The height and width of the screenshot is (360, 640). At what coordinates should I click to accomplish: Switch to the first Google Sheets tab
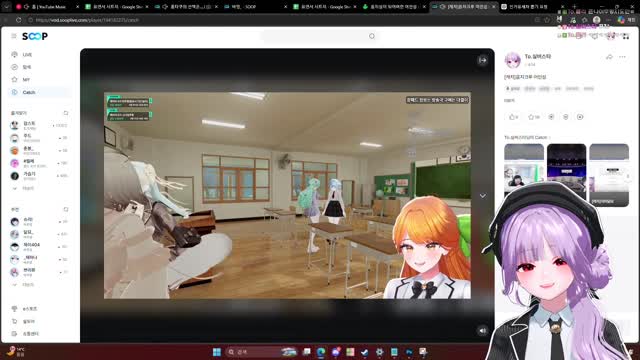116,7
